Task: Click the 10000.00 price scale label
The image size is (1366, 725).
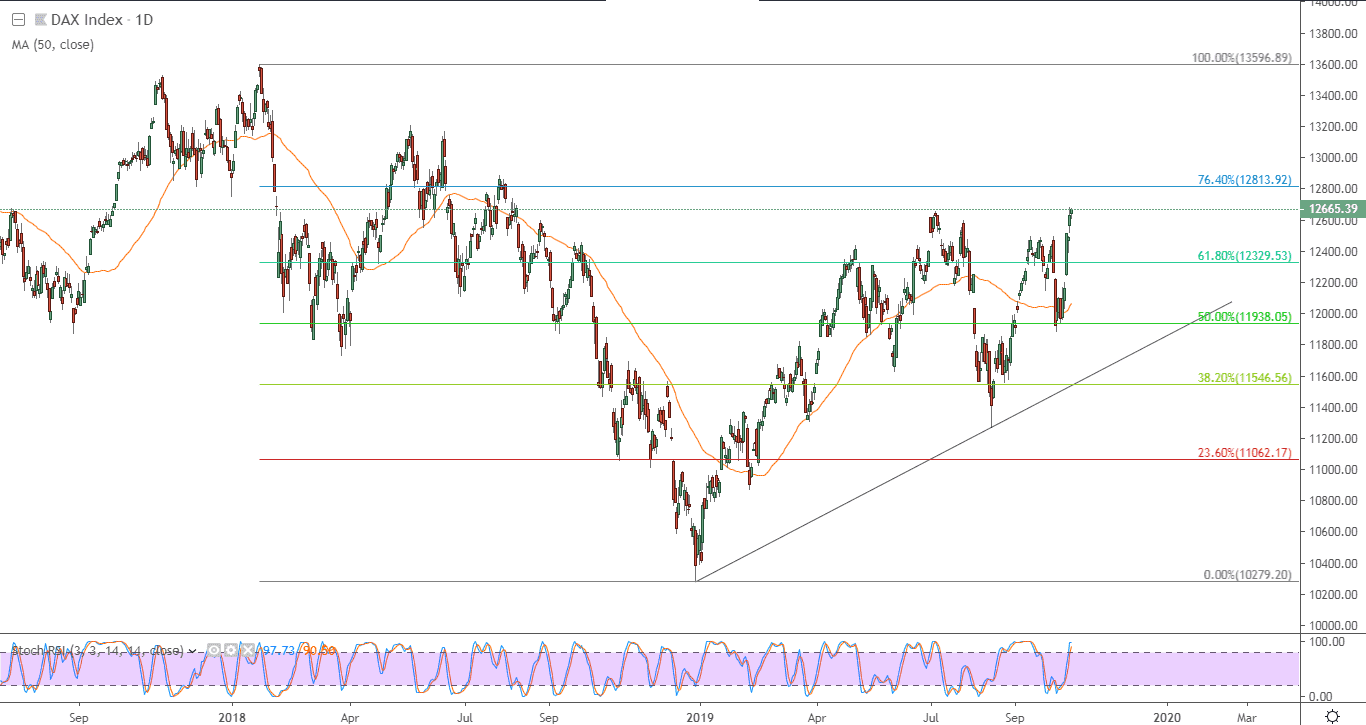Action: coord(1334,626)
